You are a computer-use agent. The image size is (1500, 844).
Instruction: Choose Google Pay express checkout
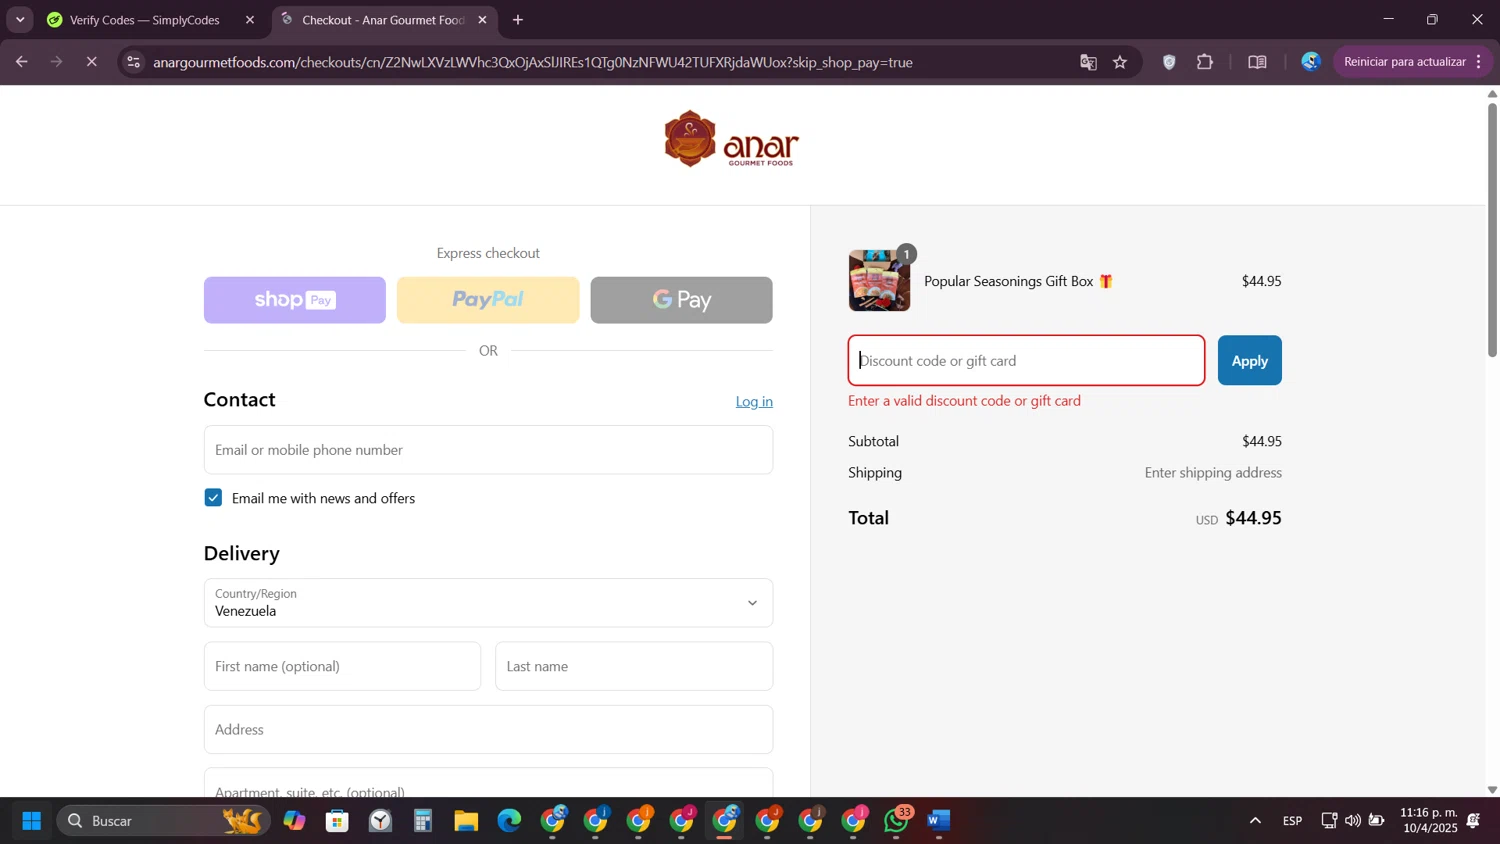(681, 300)
